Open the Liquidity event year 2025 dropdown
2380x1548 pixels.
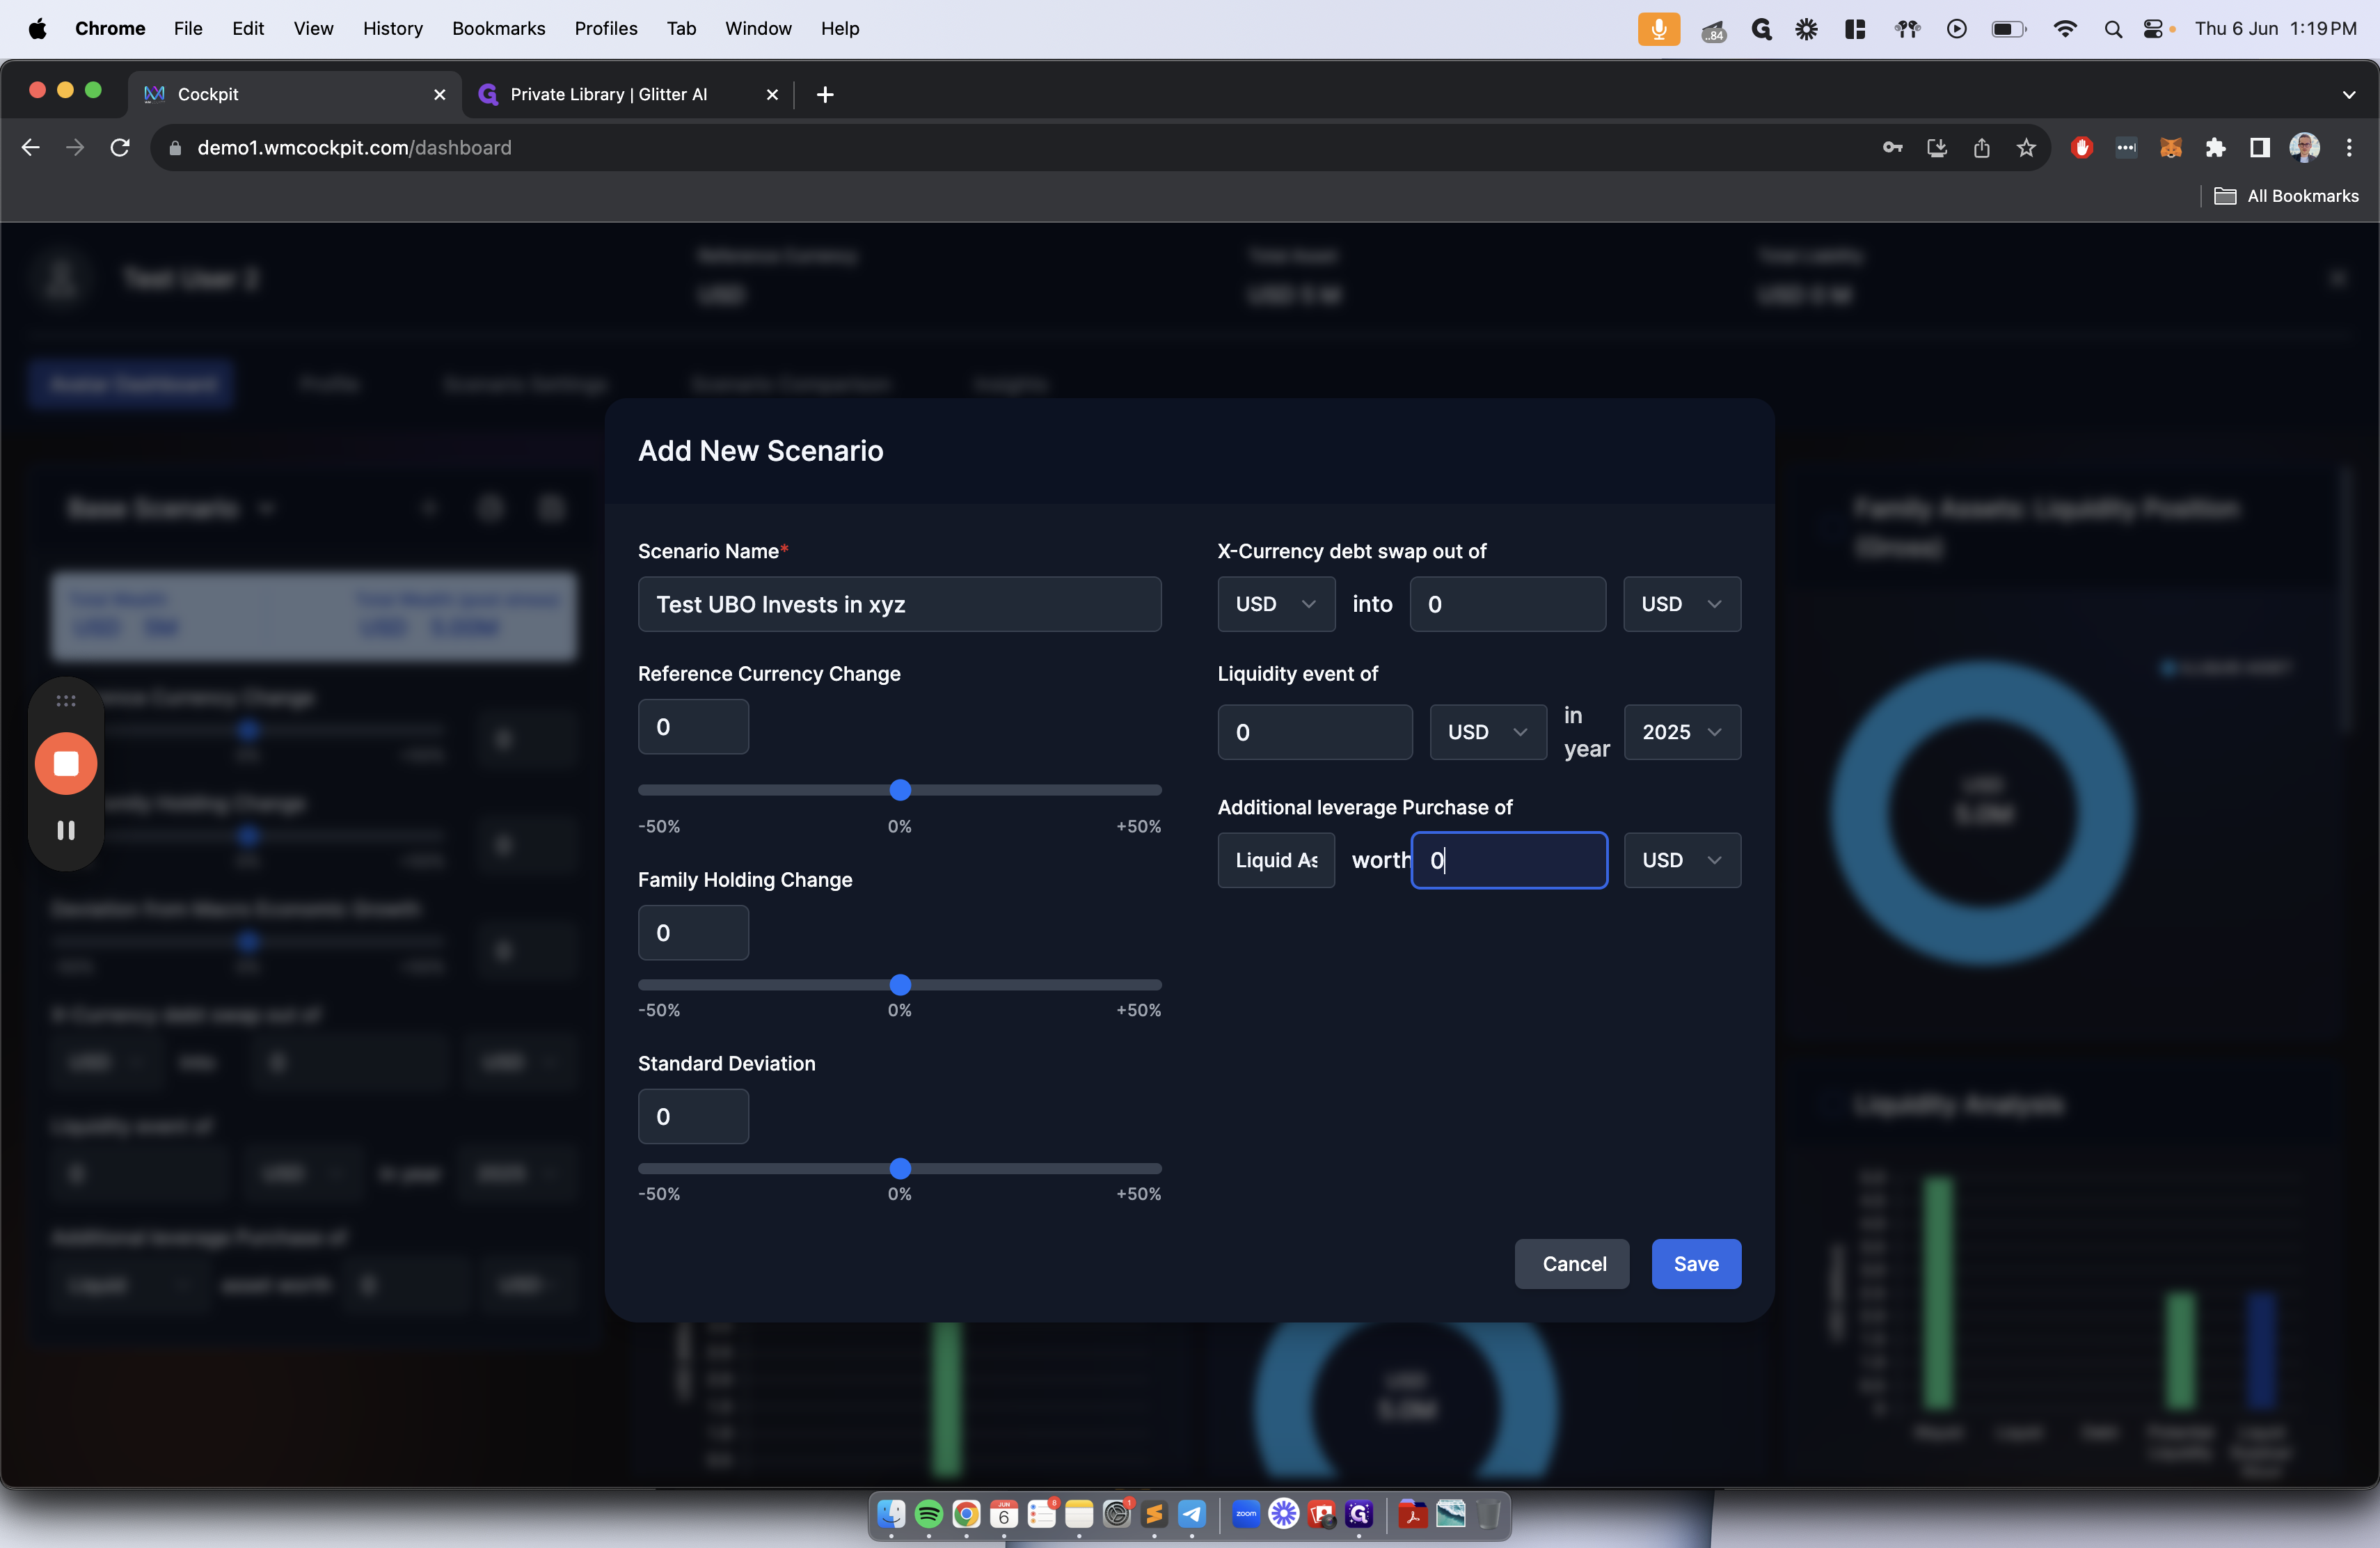pos(1682,732)
